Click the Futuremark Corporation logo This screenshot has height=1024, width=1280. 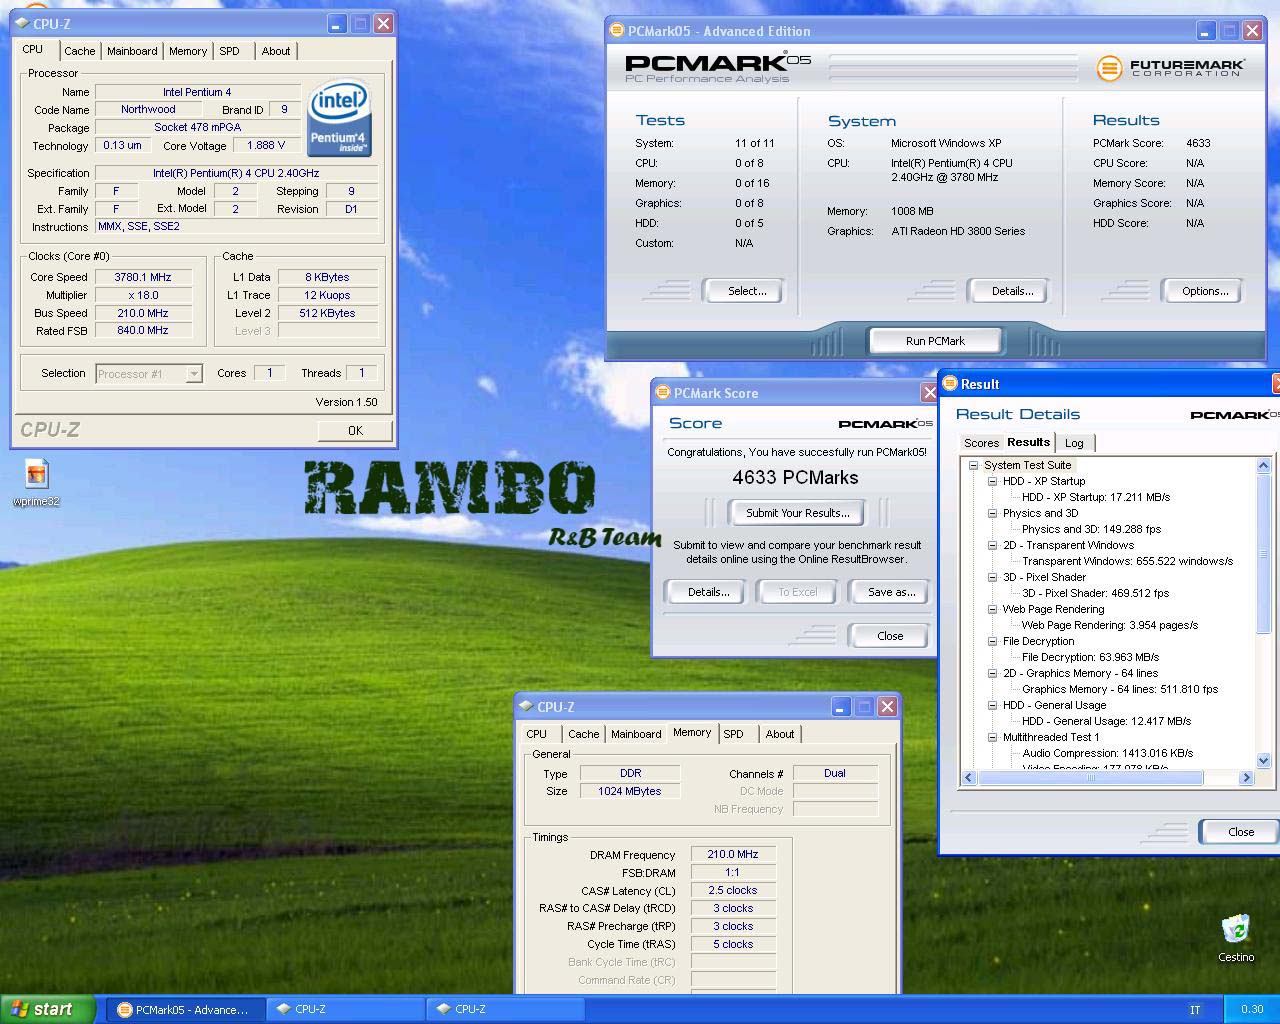tap(1170, 68)
